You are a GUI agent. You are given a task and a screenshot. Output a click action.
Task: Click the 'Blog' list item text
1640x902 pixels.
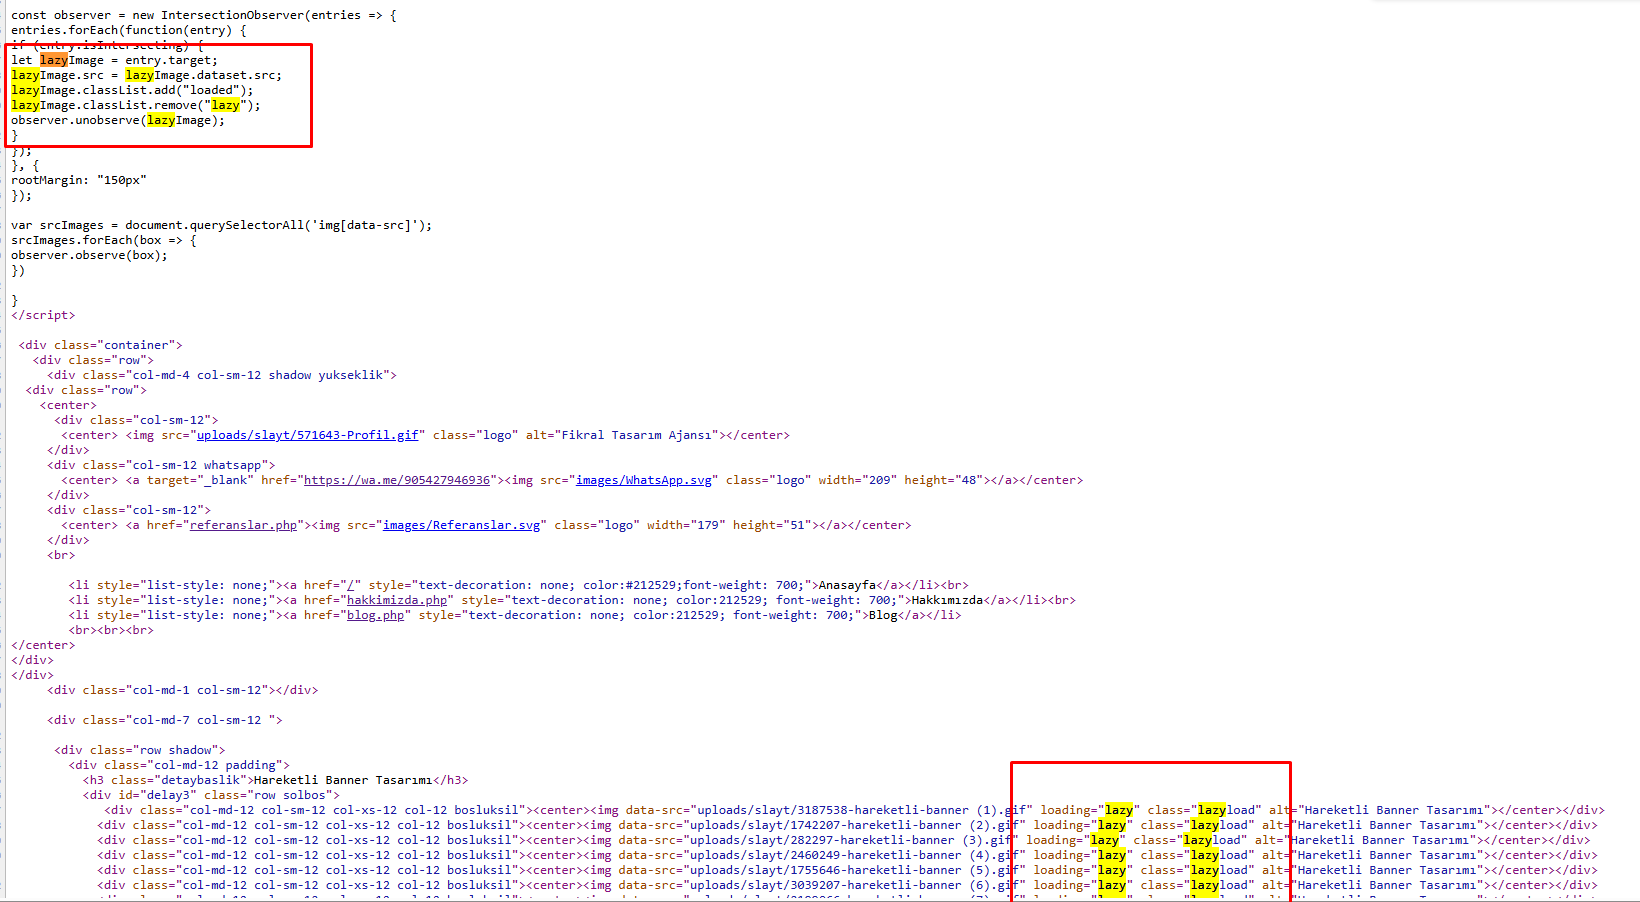click(x=883, y=615)
